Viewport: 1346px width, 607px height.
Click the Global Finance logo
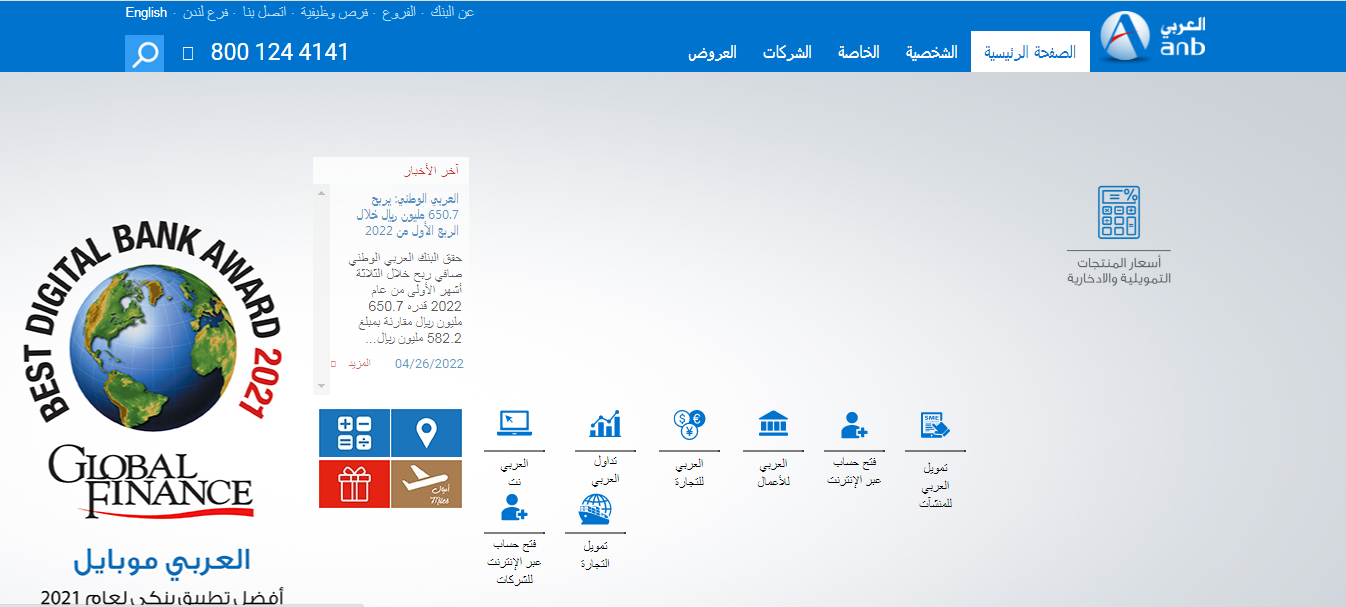coord(151,483)
